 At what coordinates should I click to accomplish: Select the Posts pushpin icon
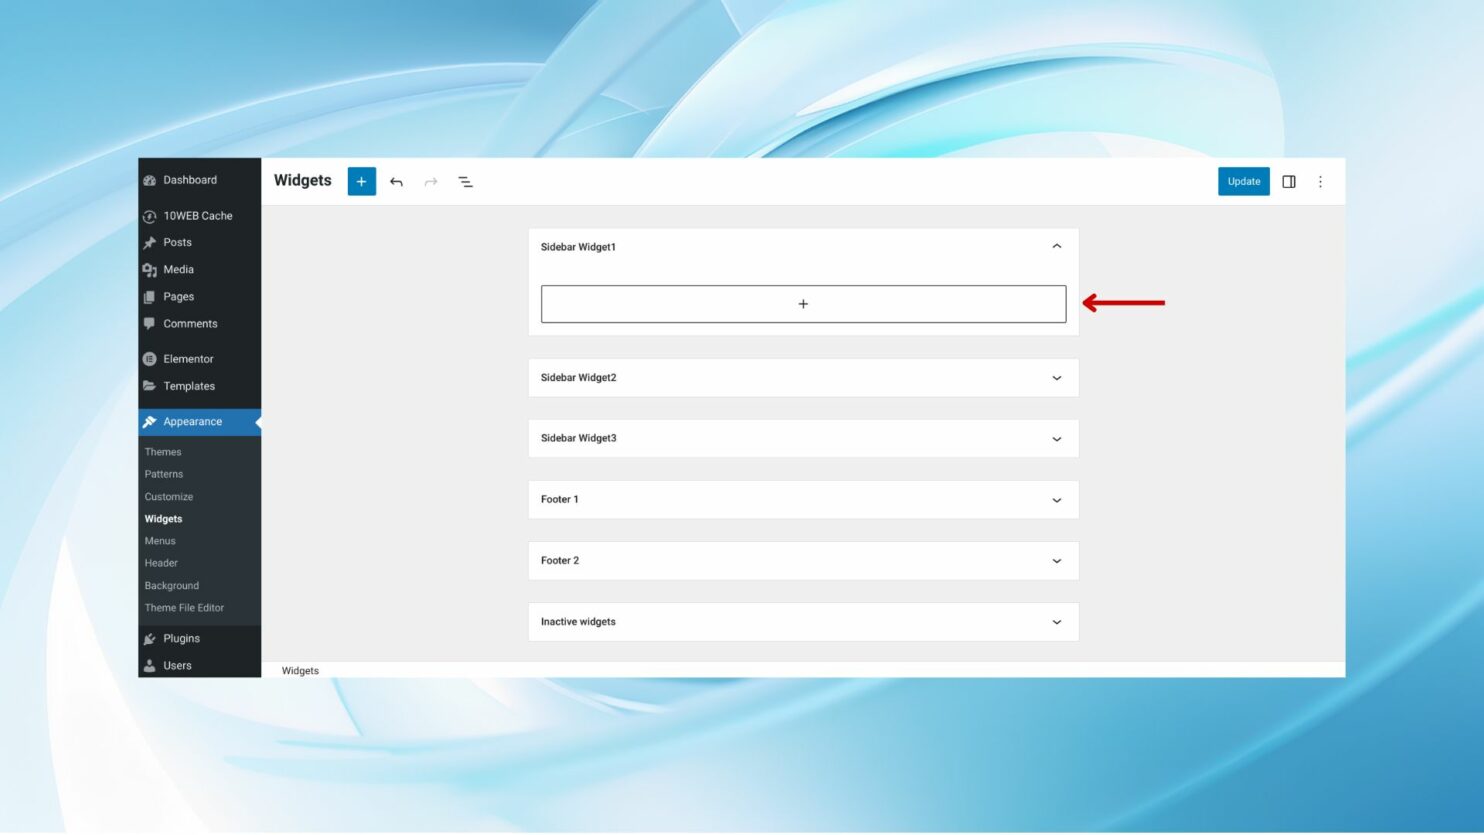[150, 242]
